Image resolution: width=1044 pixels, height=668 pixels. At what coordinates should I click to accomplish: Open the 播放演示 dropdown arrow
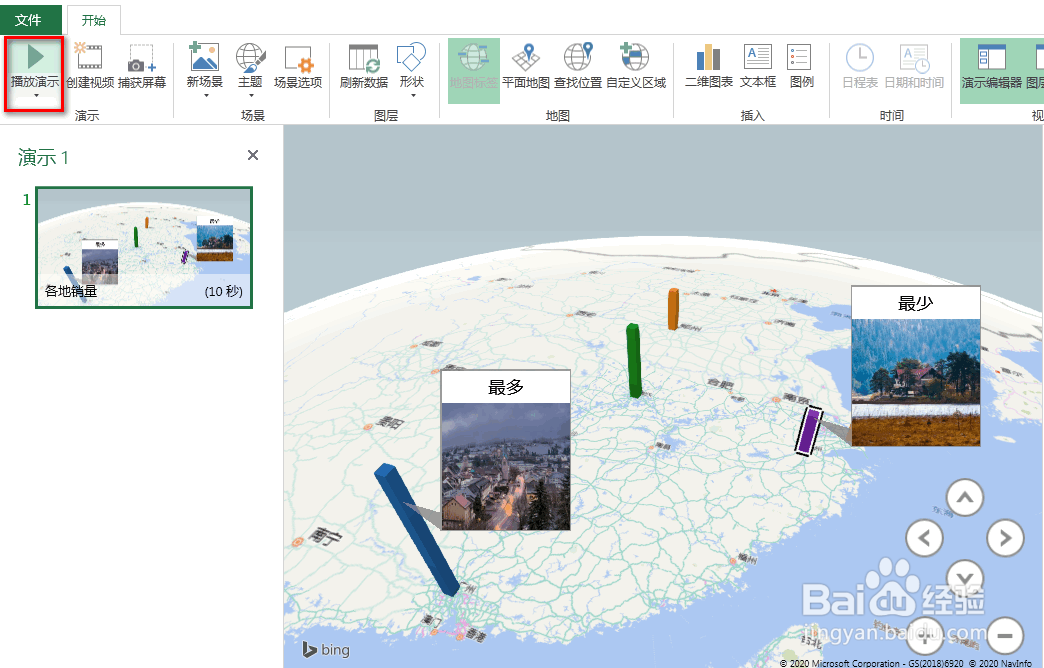pos(36,96)
